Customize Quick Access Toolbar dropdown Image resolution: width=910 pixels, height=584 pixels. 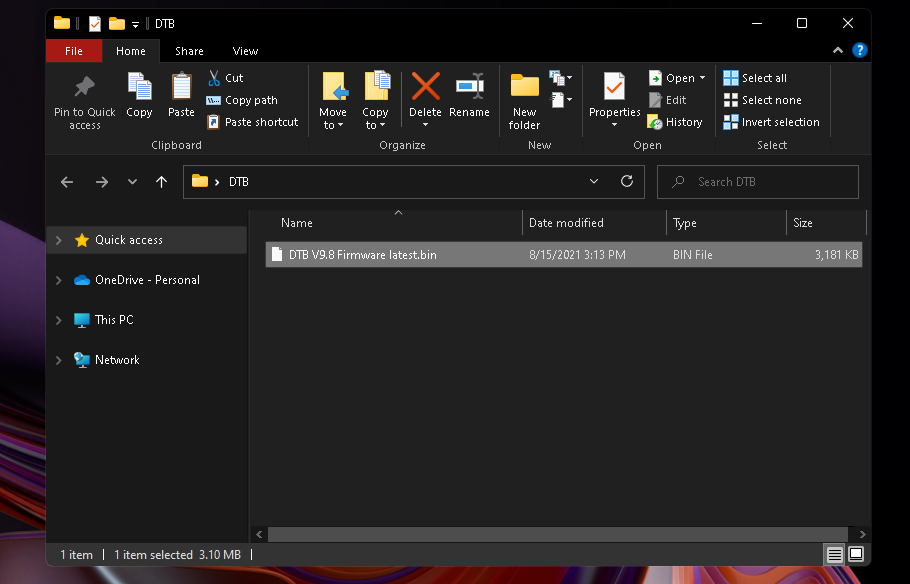(135, 24)
